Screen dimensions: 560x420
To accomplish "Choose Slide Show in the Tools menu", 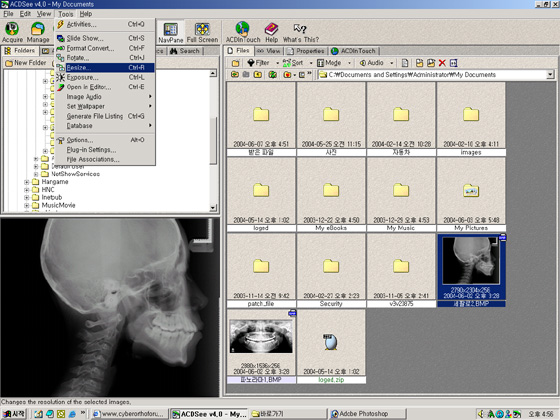I will click(x=105, y=38).
